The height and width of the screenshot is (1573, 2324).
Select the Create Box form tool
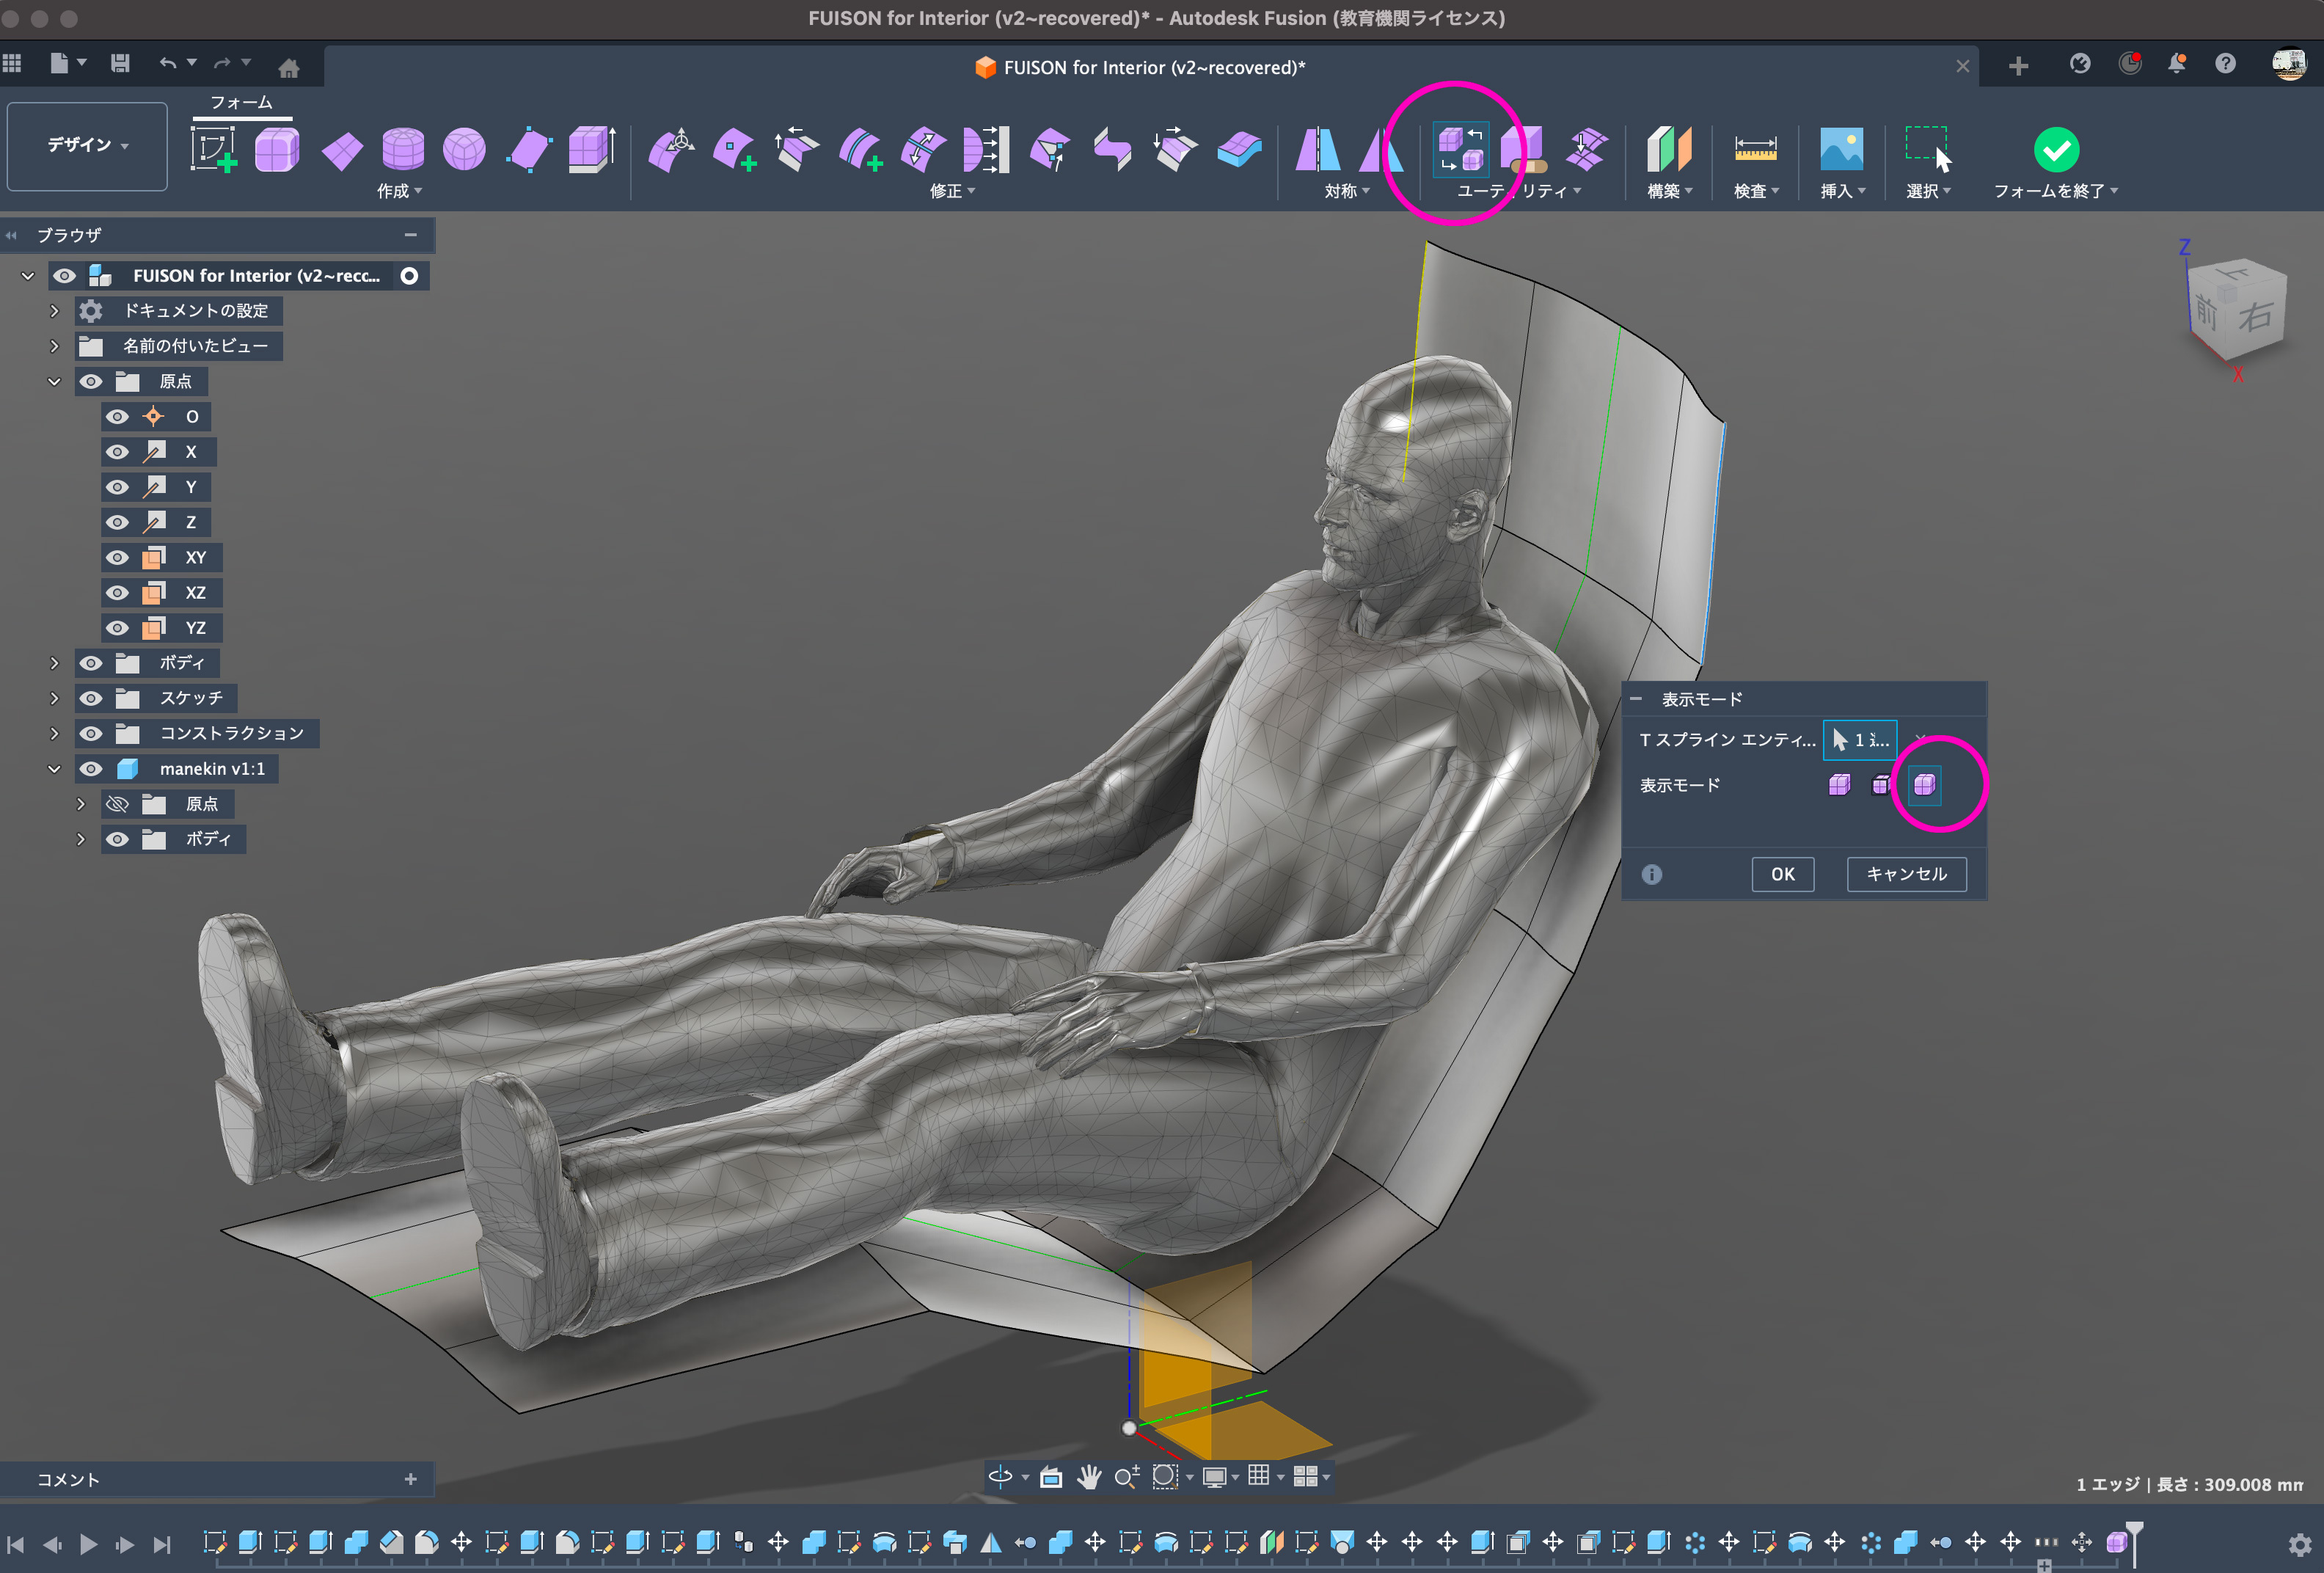click(277, 150)
